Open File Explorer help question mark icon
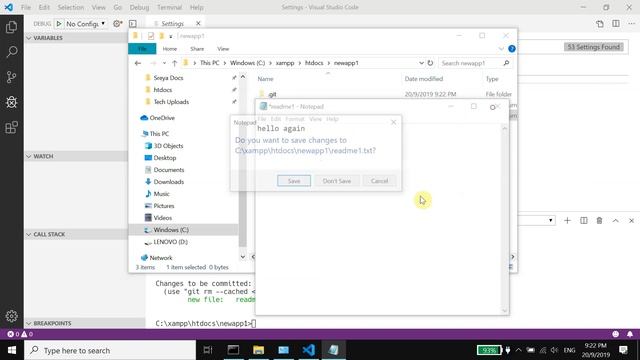640x360 pixels. (512, 49)
